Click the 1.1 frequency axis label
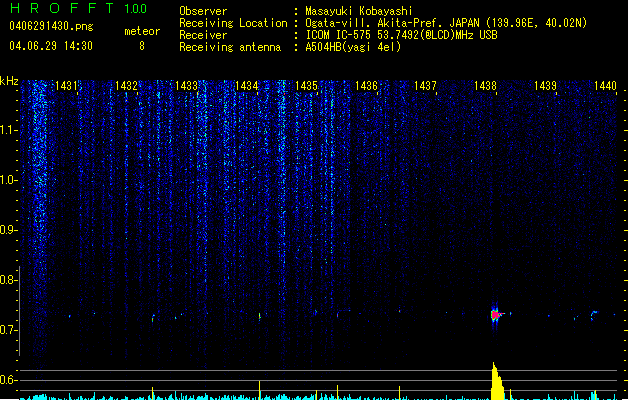 [8, 130]
